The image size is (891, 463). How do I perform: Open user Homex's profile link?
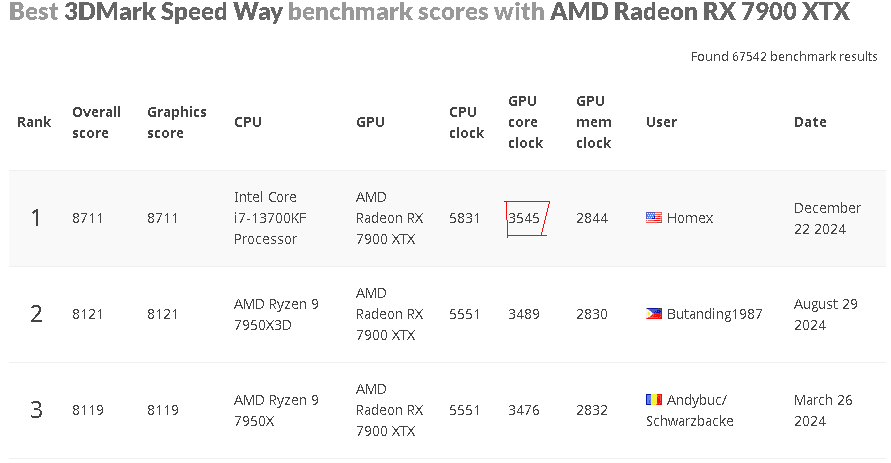(690, 218)
